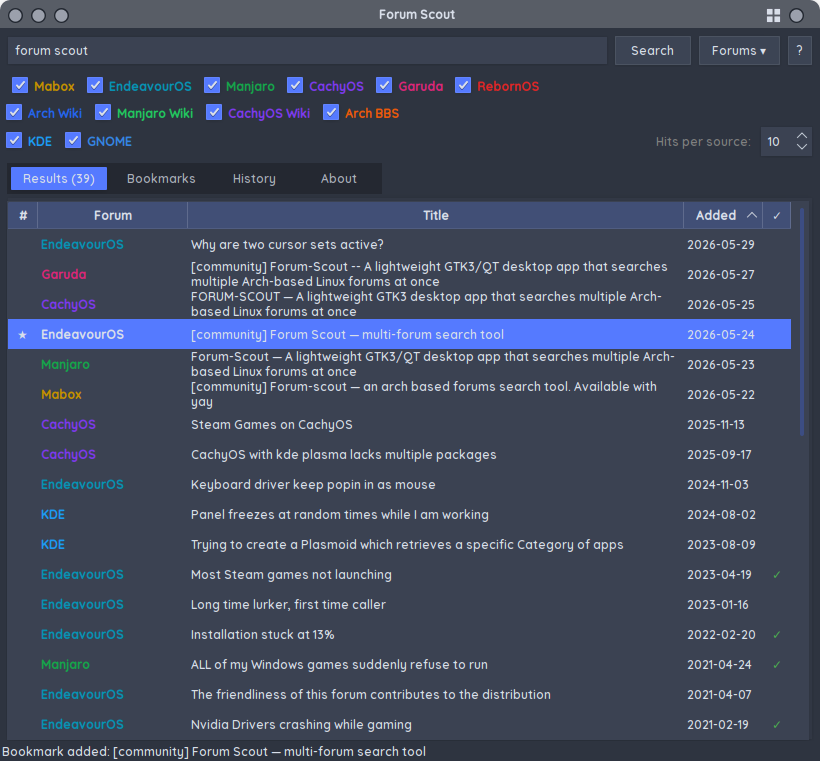Viewport: 820px width, 761px height.
Task: Click the green checkmark on Most Steam games row
Action: (777, 575)
